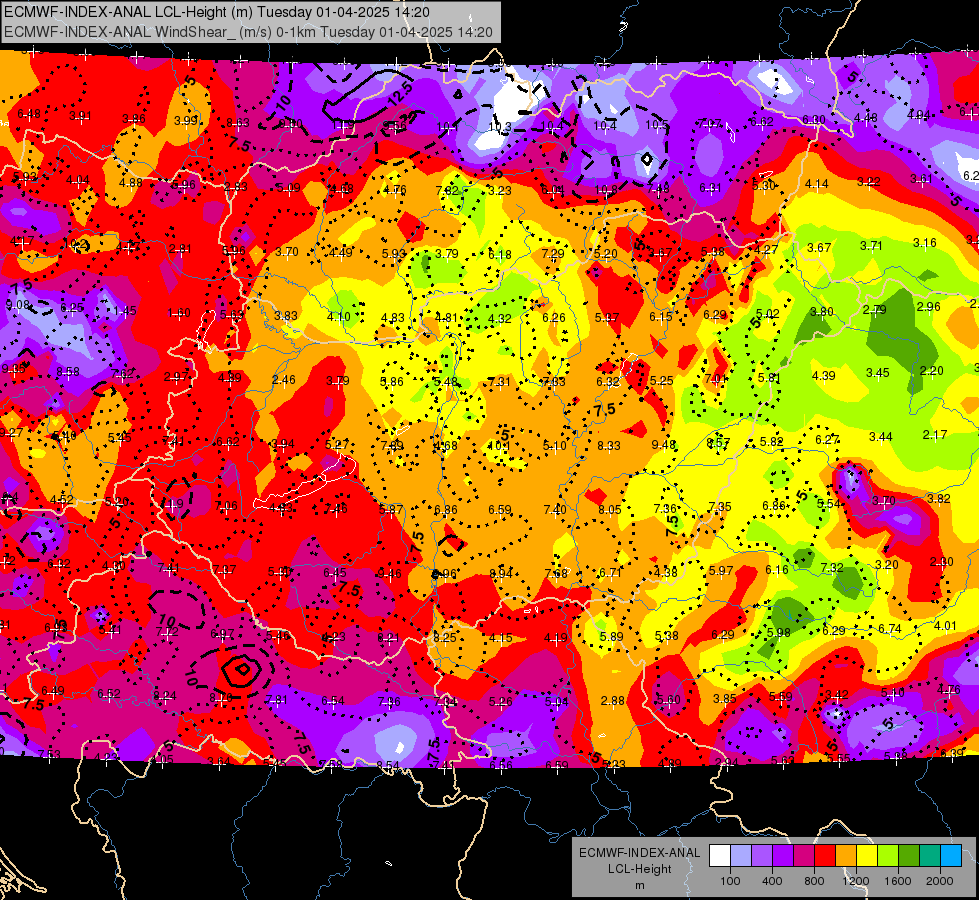
Task: Click the 12.5 contour label
Action: (x=400, y=94)
